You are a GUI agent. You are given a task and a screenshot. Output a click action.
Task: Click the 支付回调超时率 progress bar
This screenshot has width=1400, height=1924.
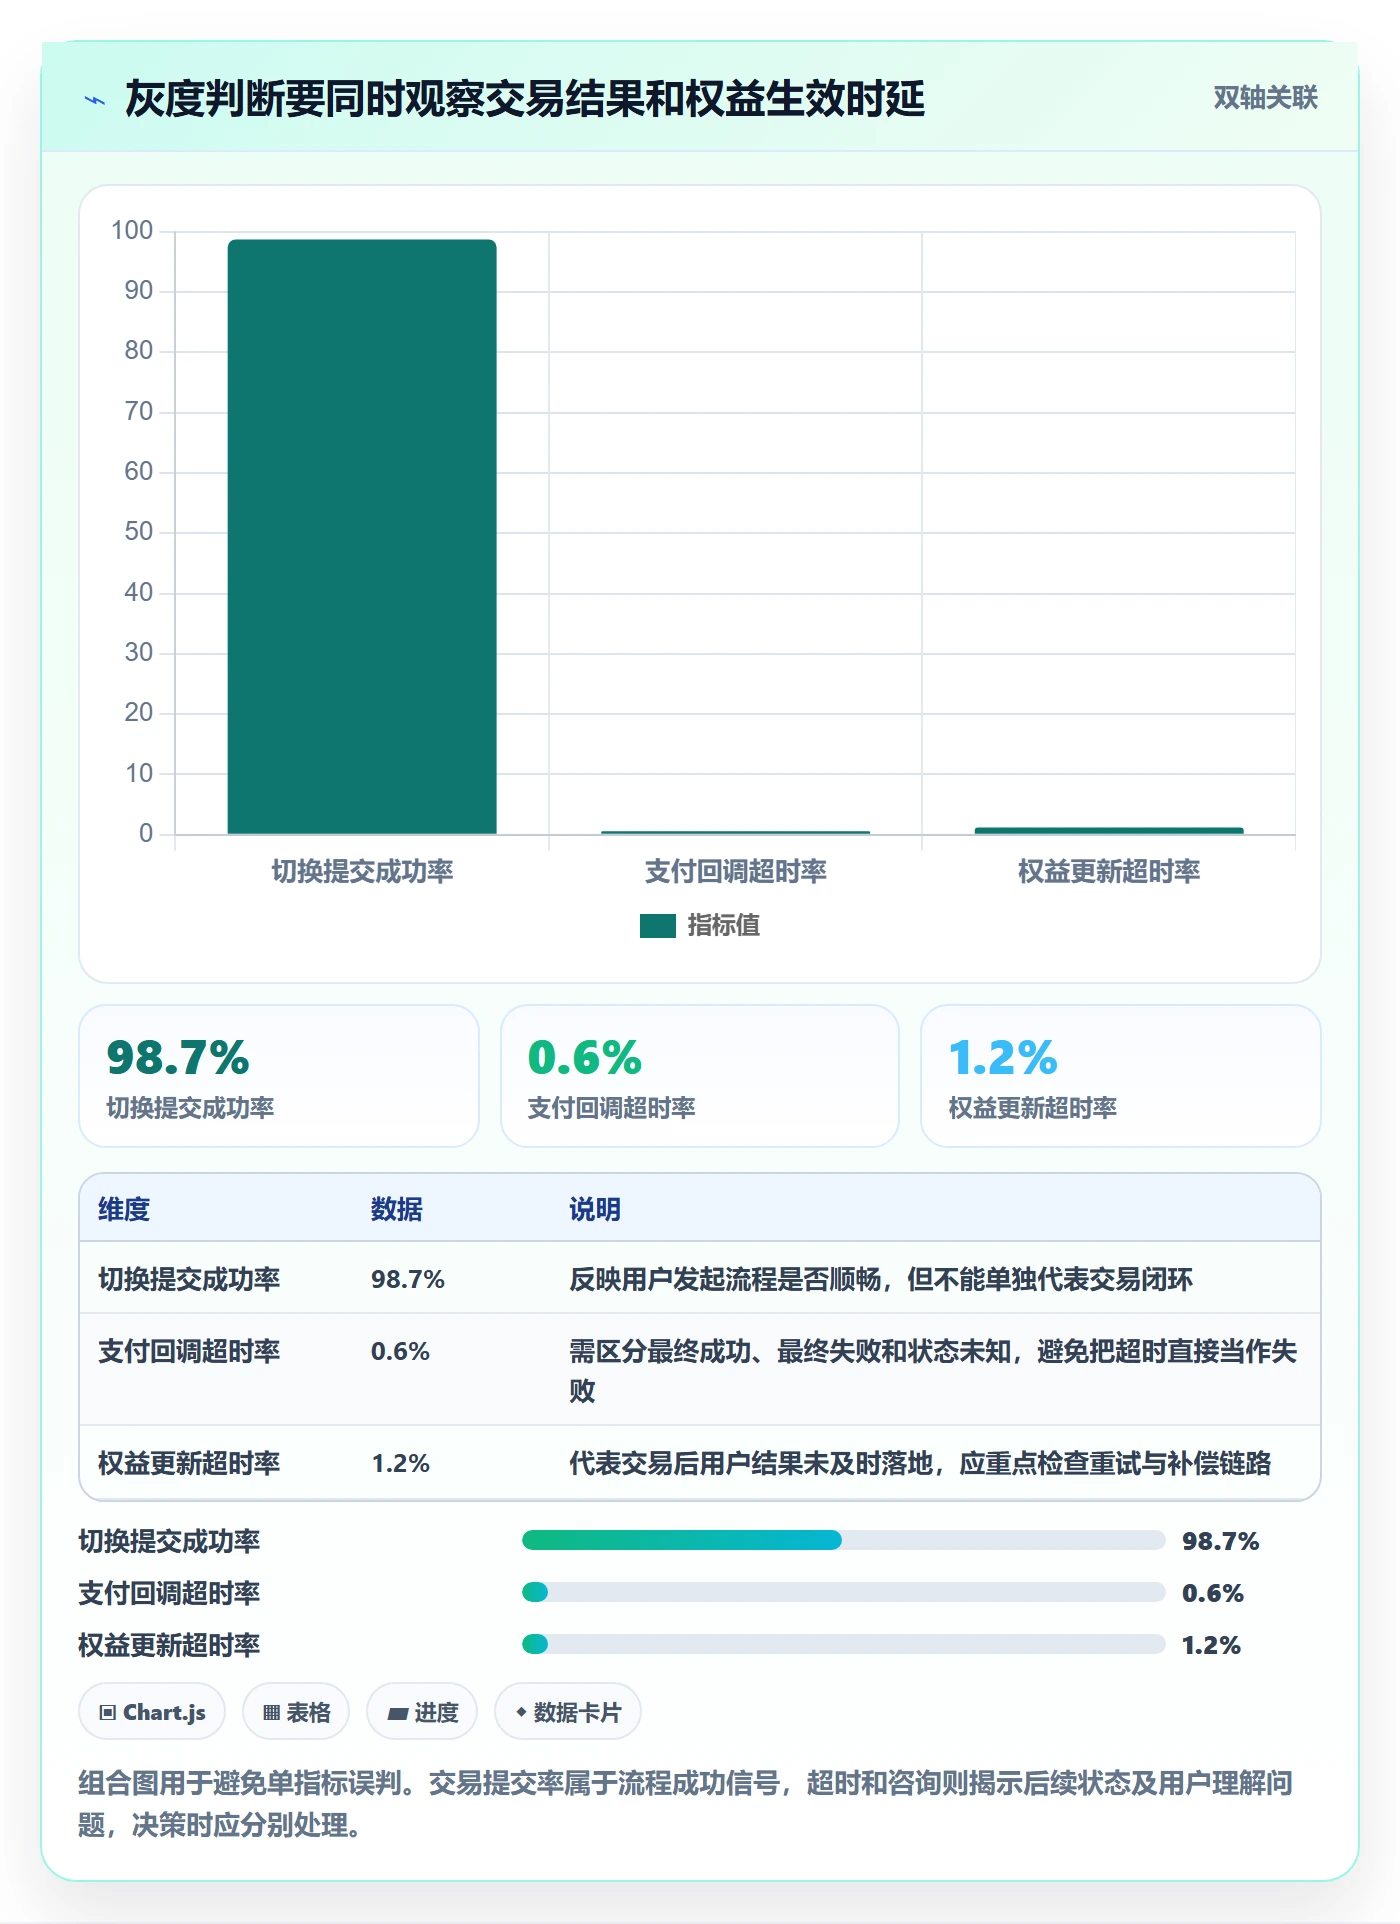click(x=843, y=1592)
